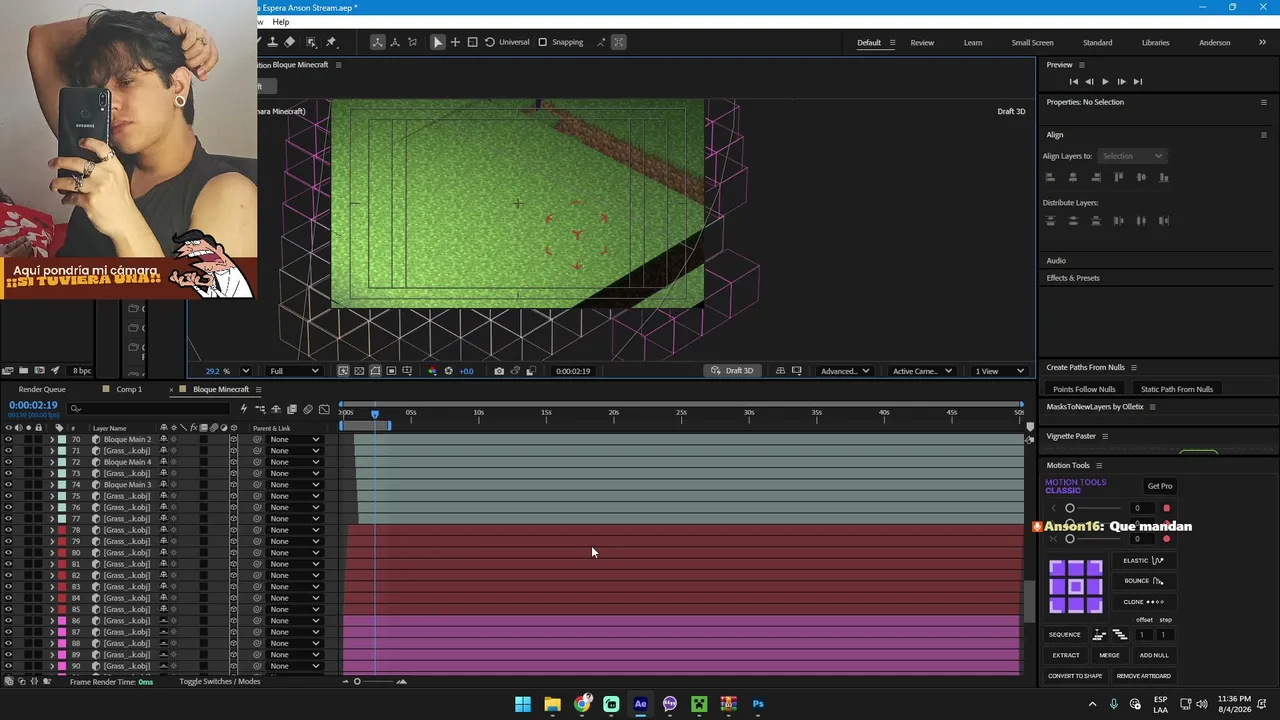Click the Get Pro button
The height and width of the screenshot is (720, 1280).
point(1160,486)
